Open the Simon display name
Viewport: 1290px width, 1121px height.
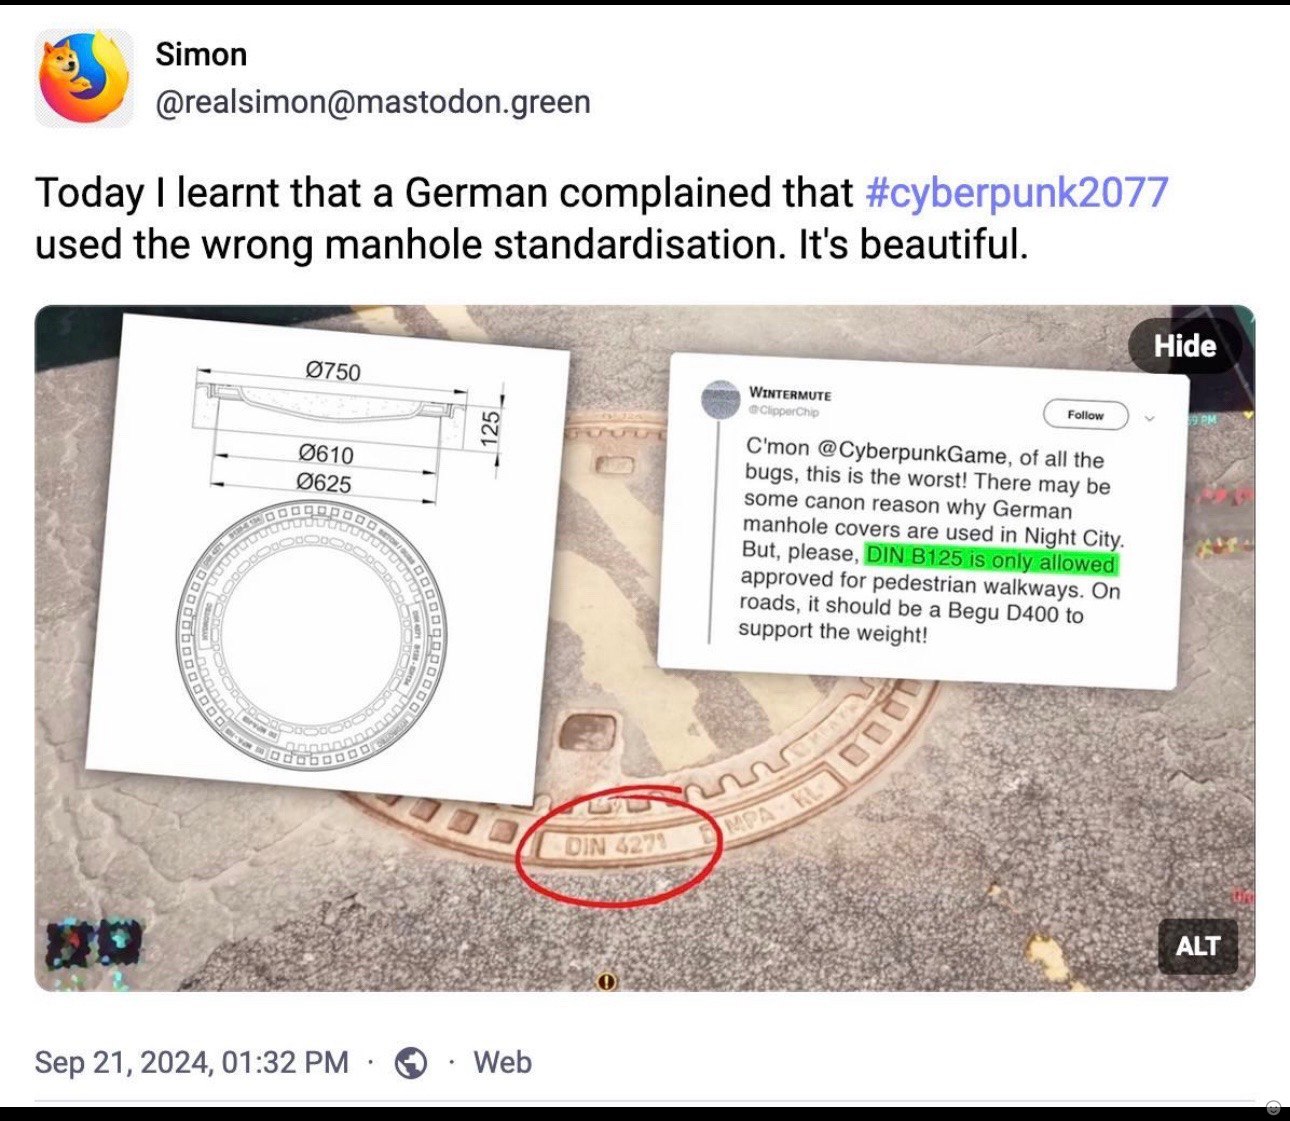point(201,54)
